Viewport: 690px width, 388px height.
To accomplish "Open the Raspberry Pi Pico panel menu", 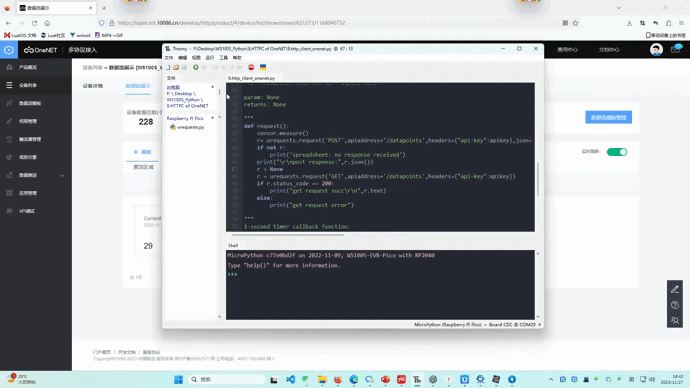I will (213, 118).
